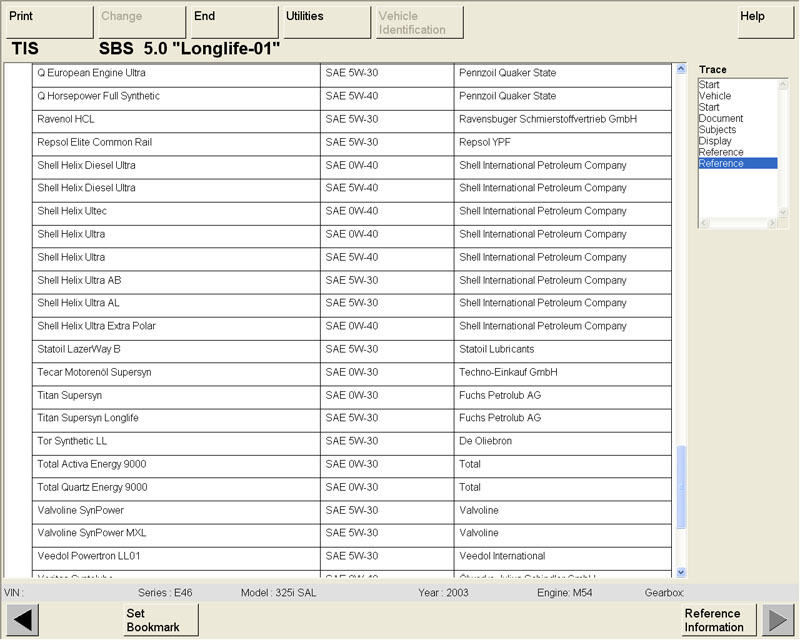This screenshot has width=800, height=640.
Task: Select the highlighted Reference trace entry
Action: pos(738,163)
